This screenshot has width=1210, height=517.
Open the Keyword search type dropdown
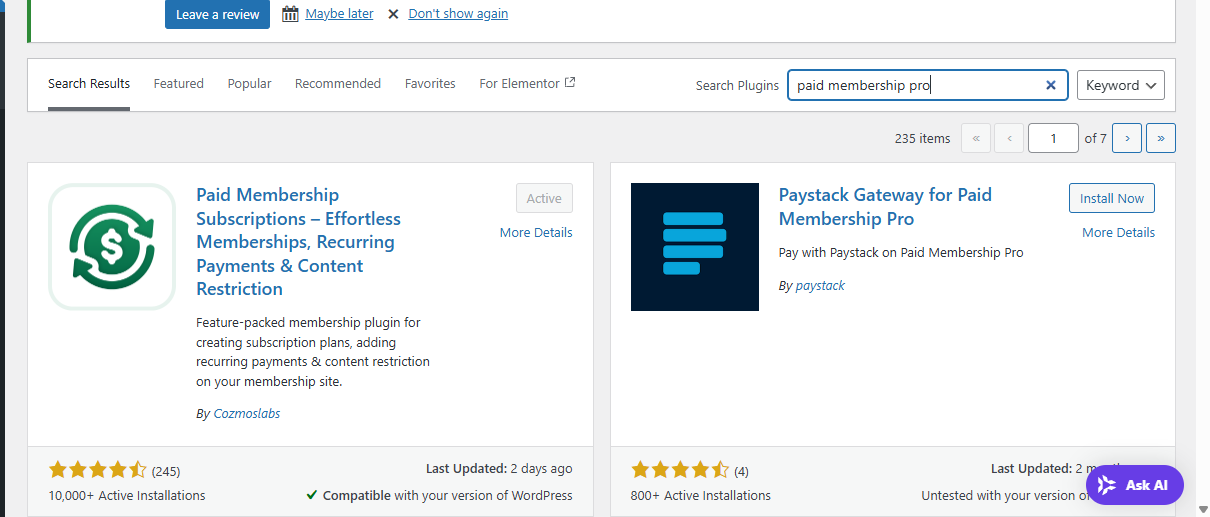point(1120,85)
